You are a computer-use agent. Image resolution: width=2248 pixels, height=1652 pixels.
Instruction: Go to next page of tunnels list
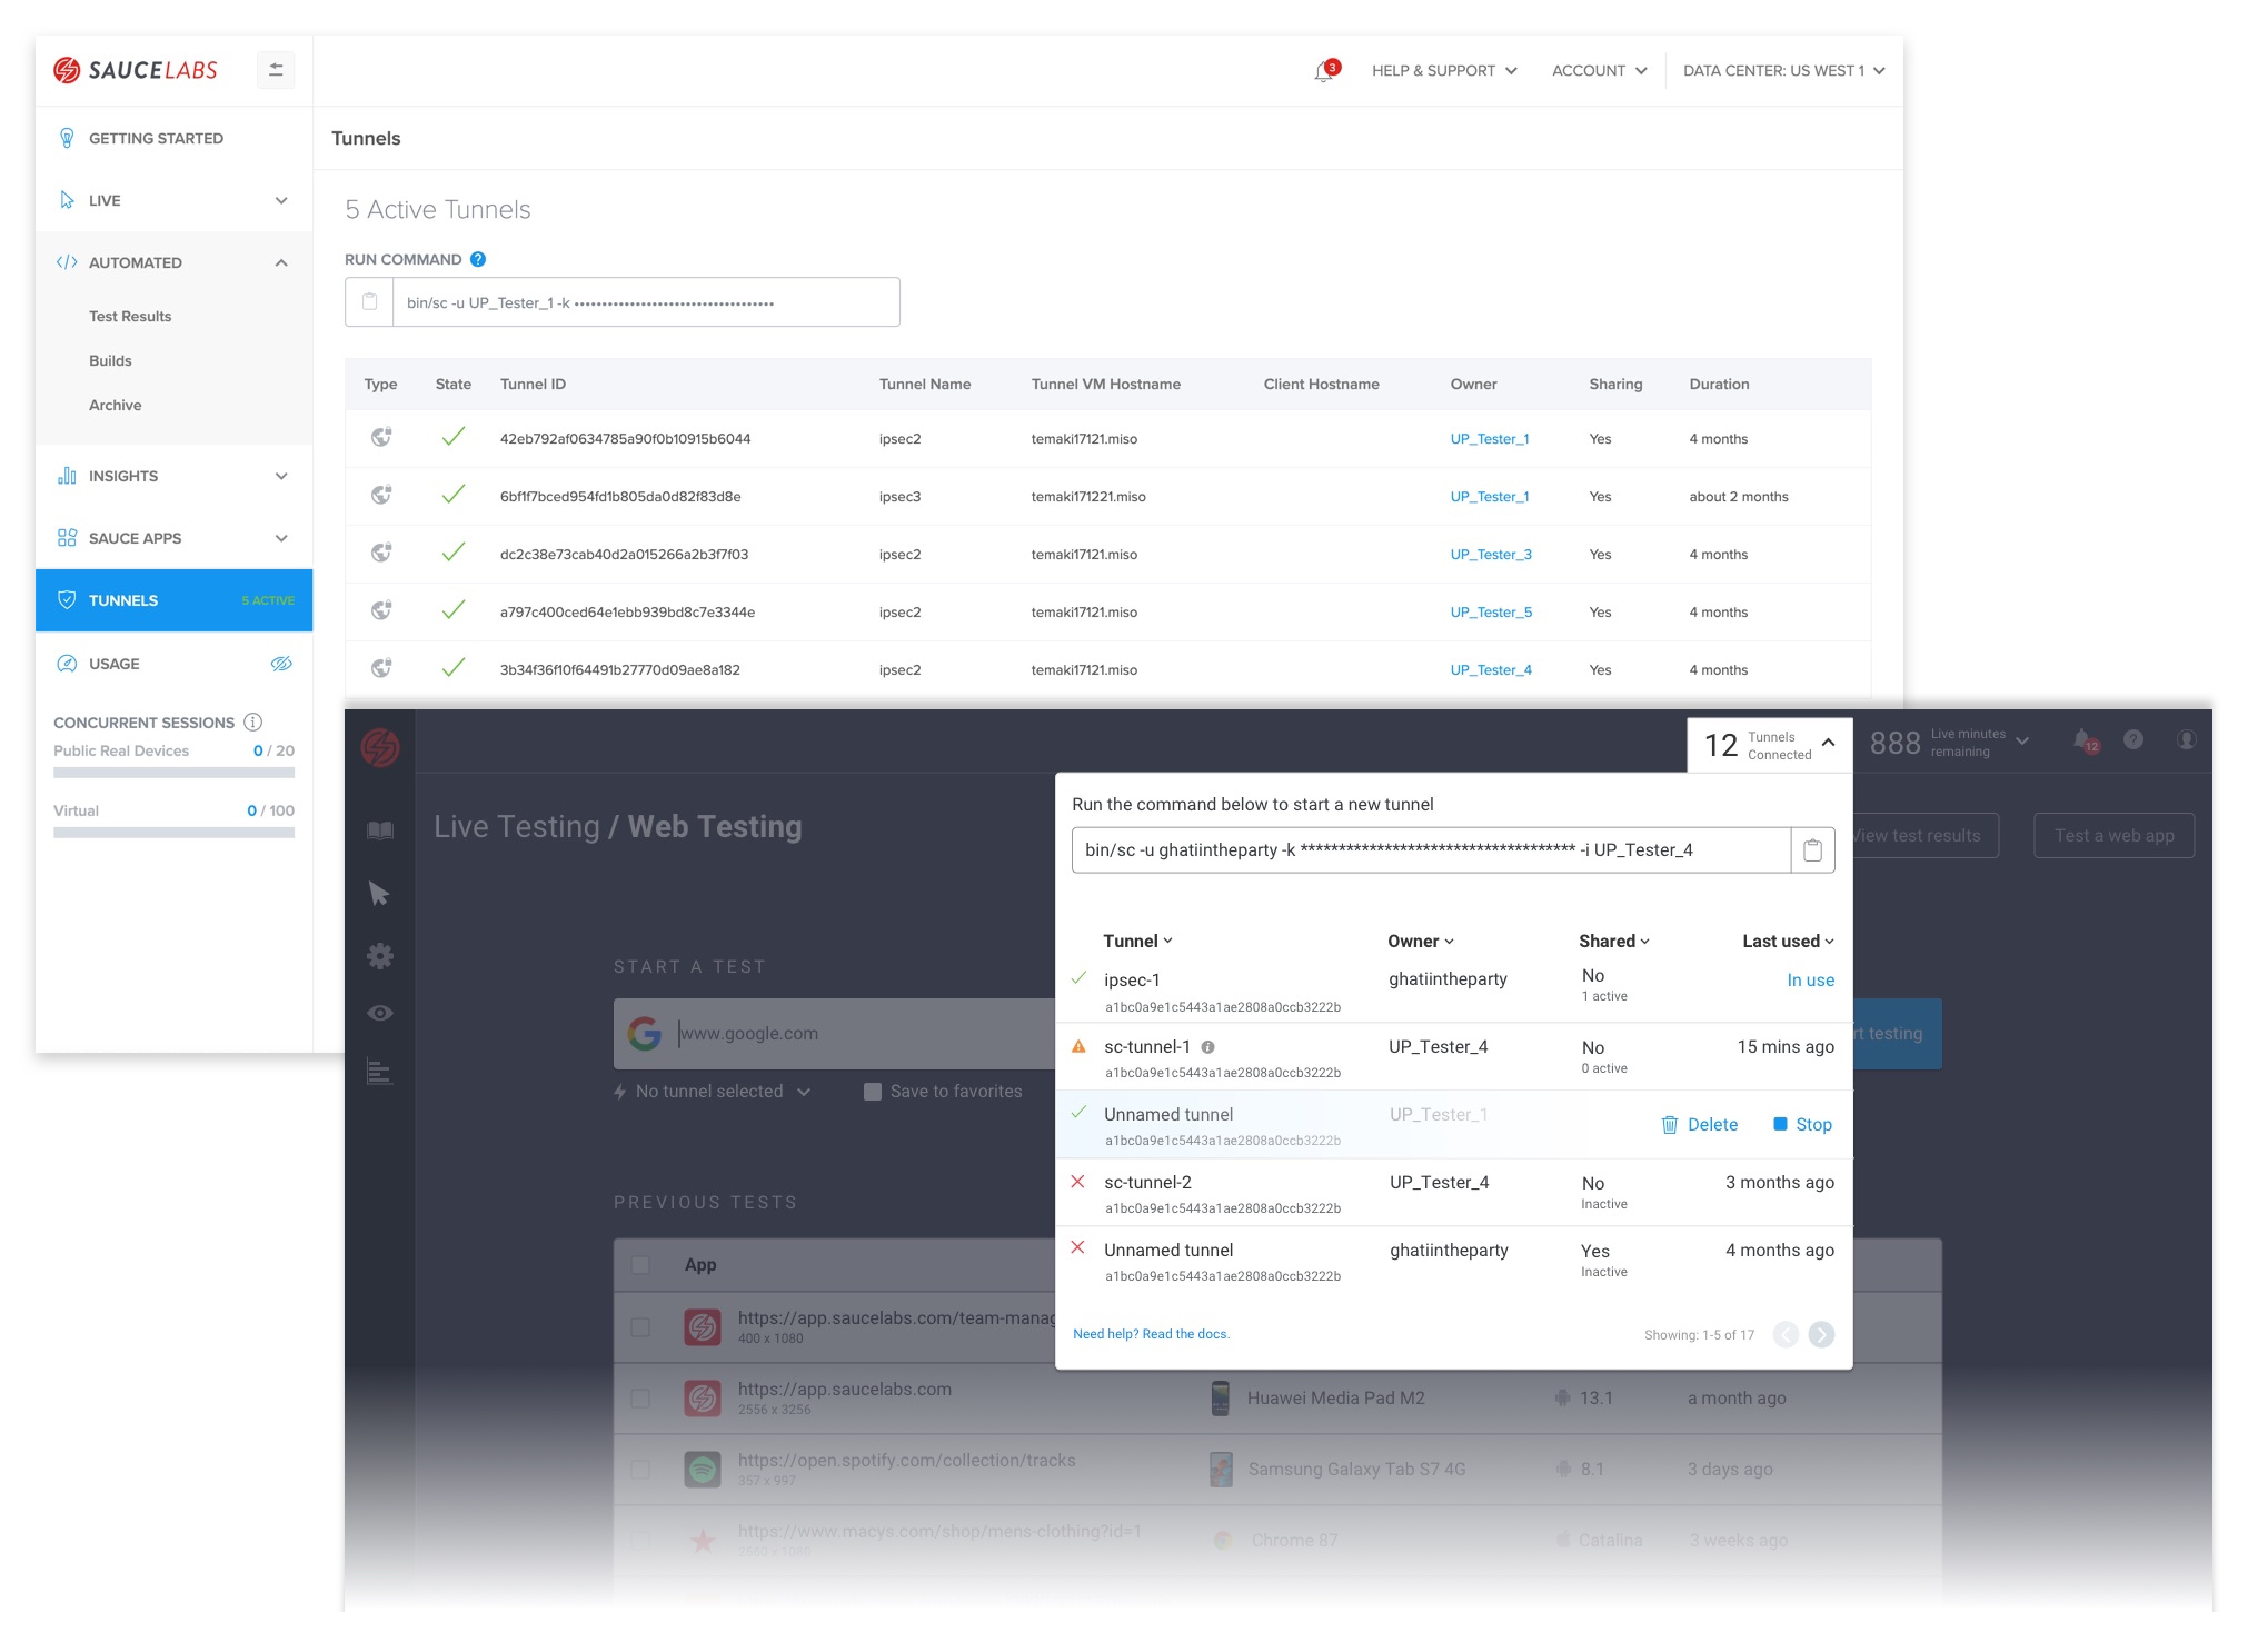pyautogui.click(x=1822, y=1335)
